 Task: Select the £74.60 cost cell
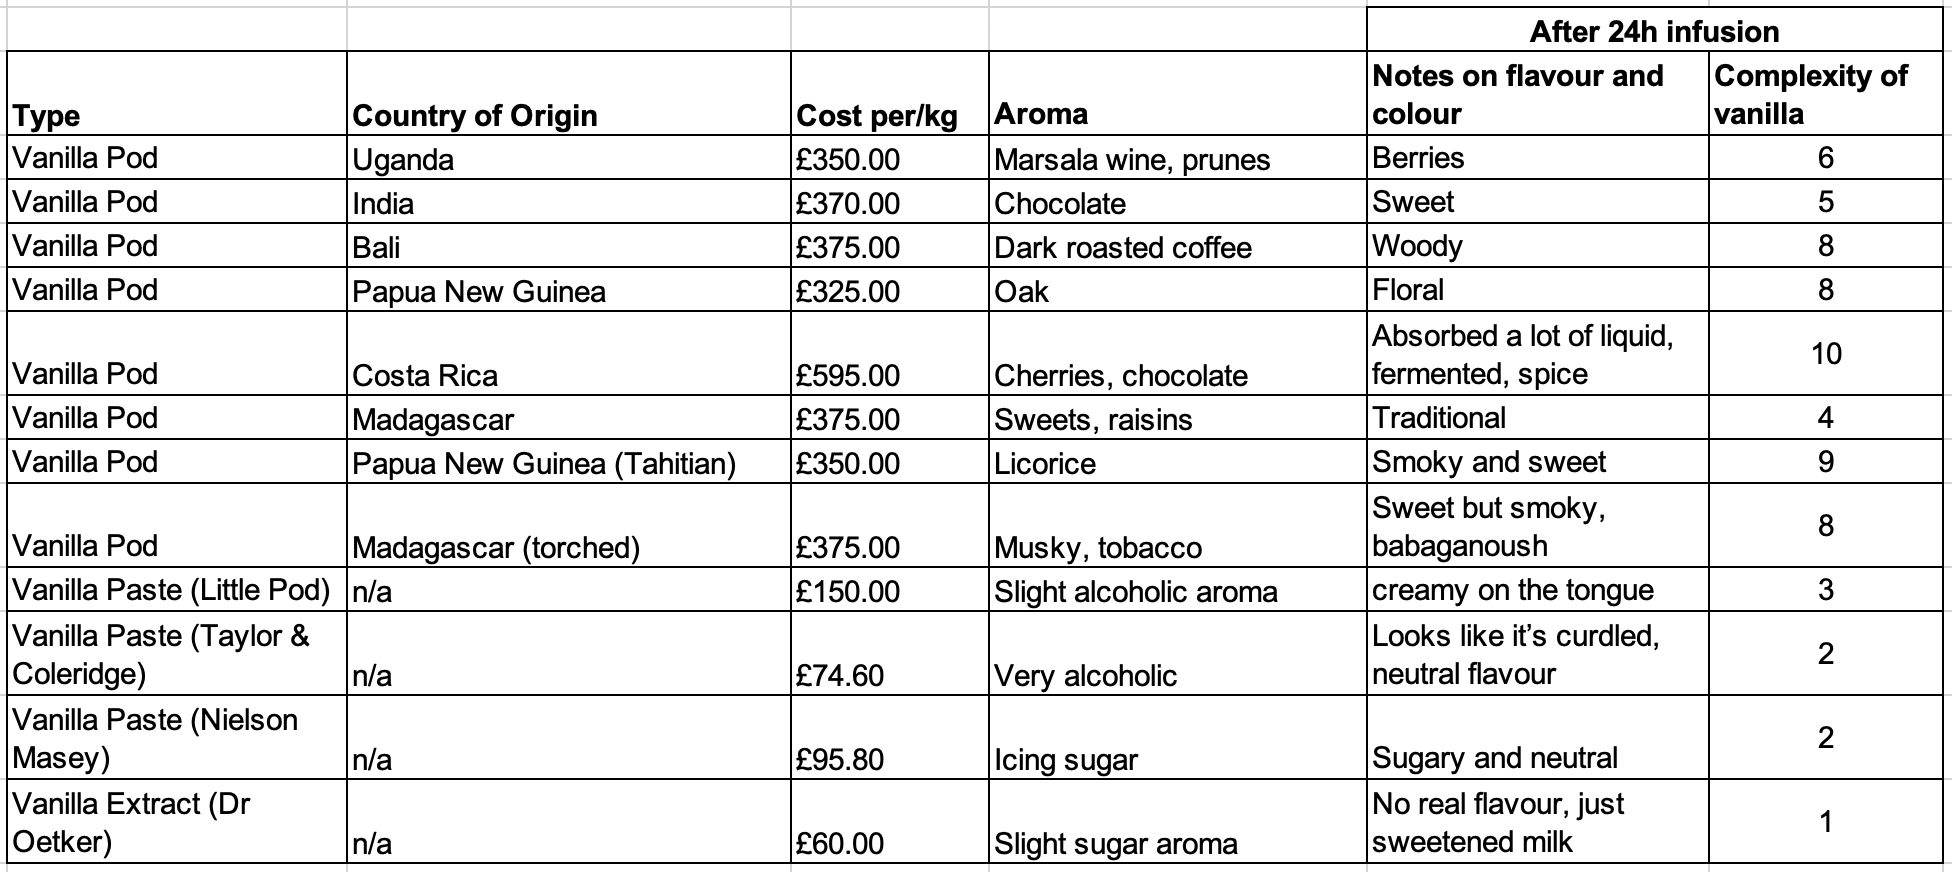pyautogui.click(x=889, y=653)
